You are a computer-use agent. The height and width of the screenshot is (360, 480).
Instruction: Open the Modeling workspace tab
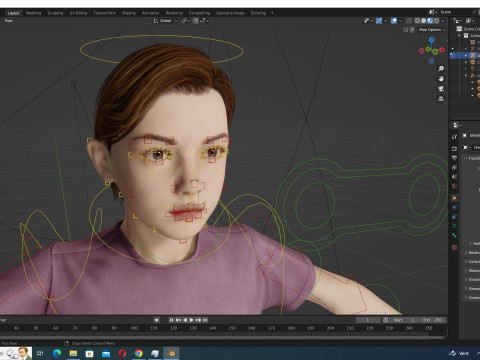34,13
